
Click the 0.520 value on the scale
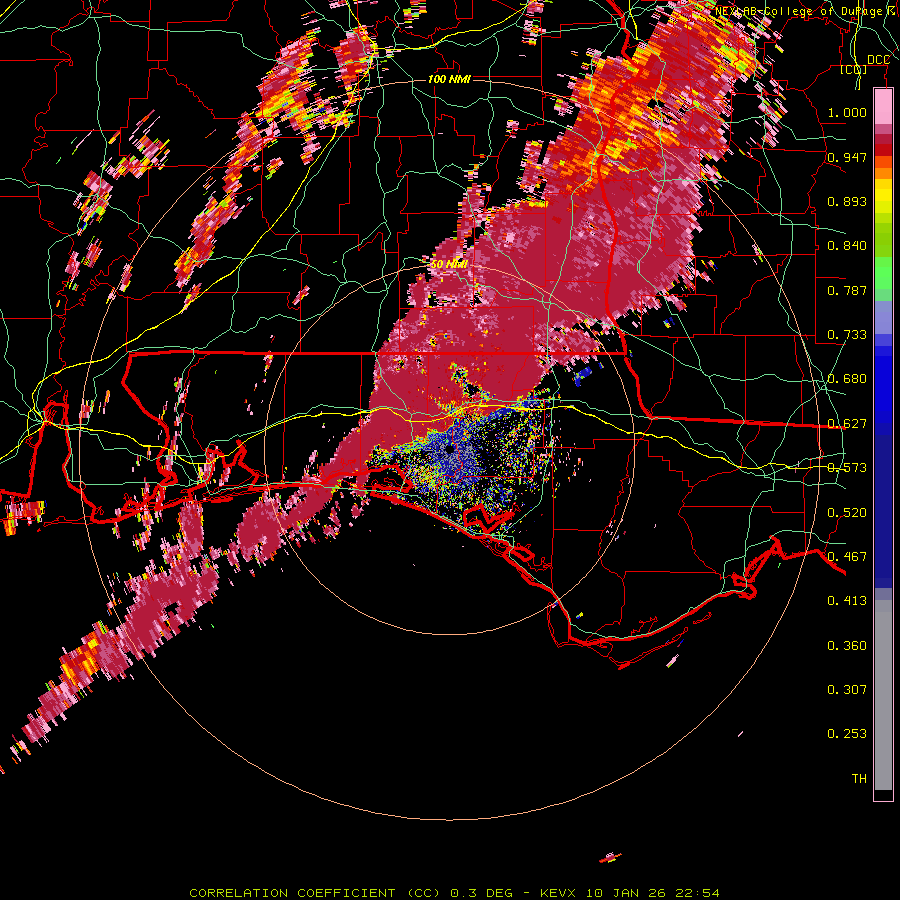click(847, 513)
